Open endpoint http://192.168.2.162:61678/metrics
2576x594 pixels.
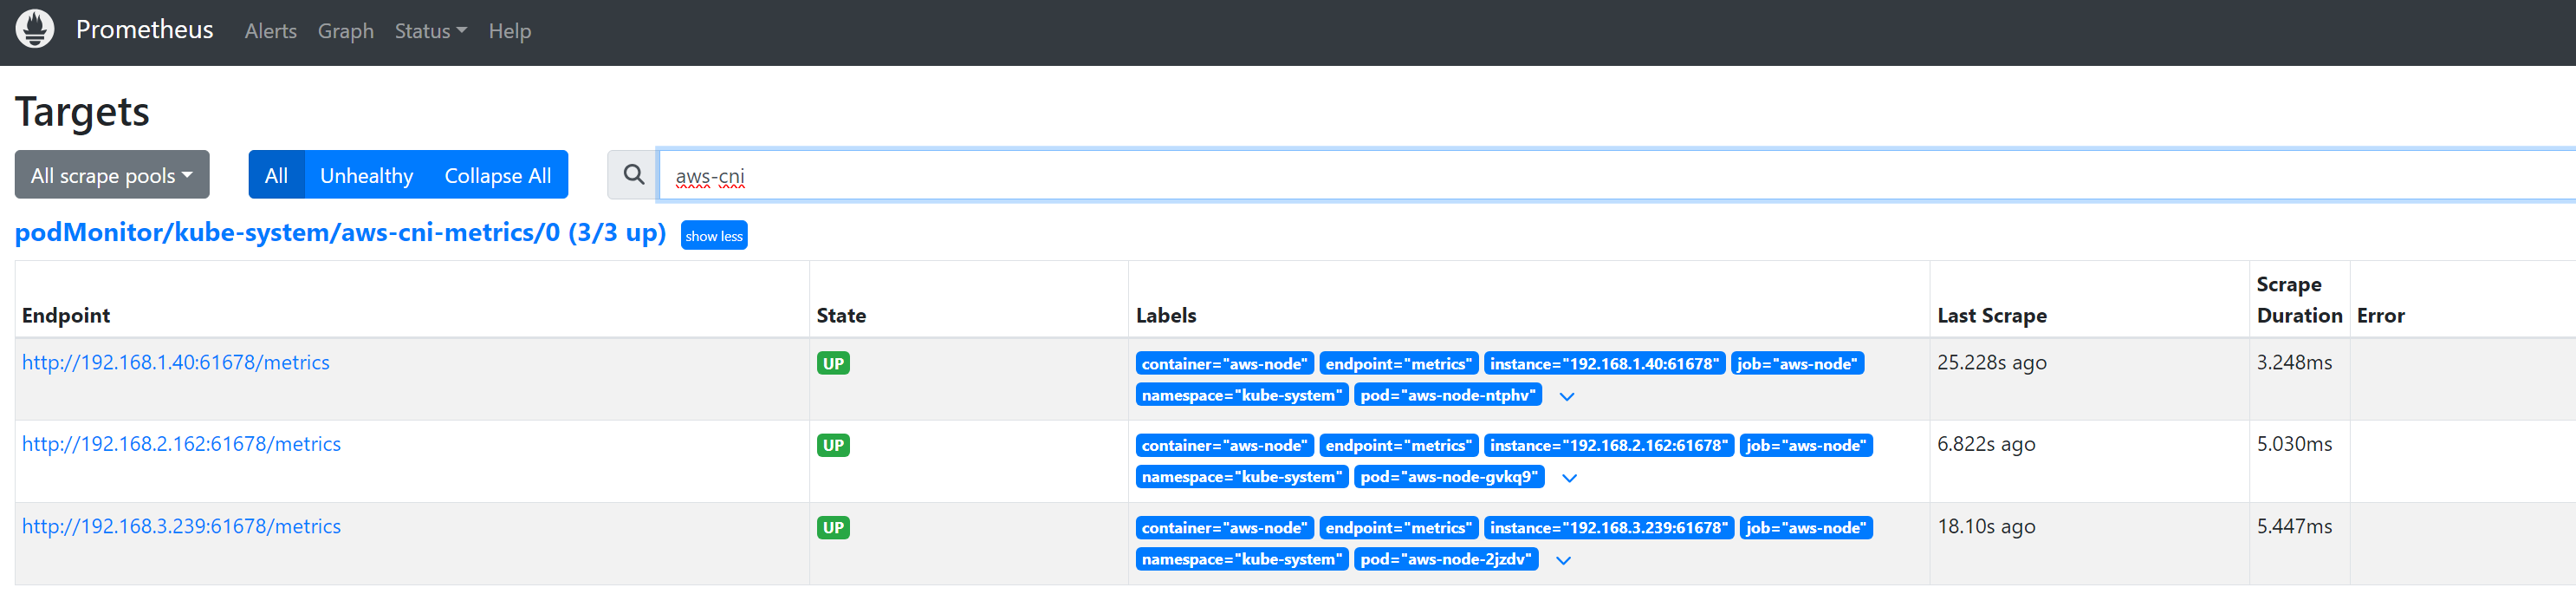[x=181, y=444]
